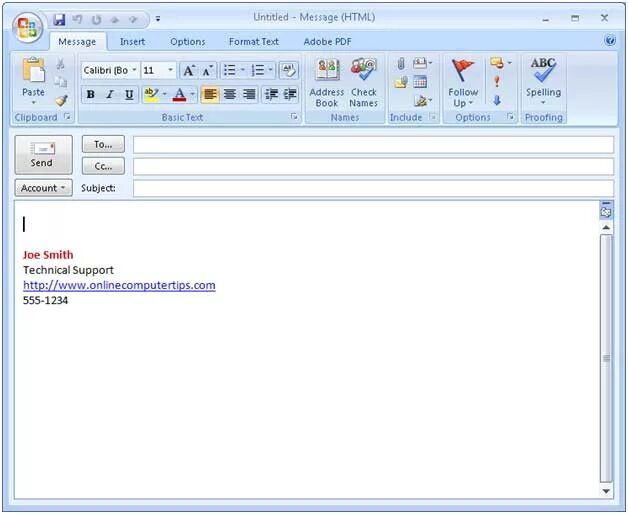Screen dimensions: 628x514
Task: Open the font name dropdown
Action: [x=135, y=71]
